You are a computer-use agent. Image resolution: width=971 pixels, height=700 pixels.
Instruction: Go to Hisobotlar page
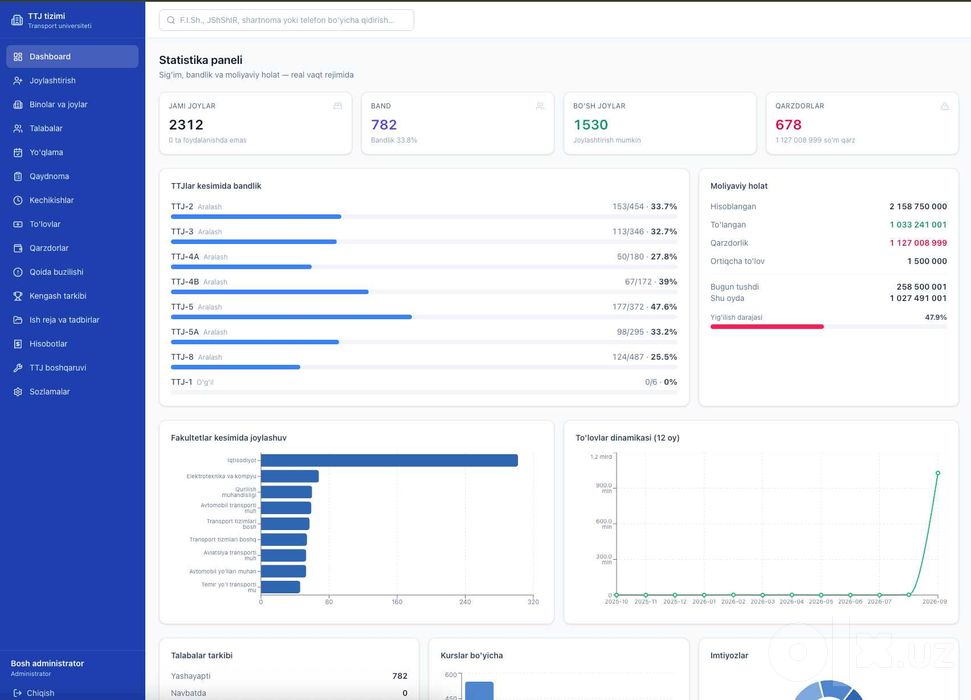[x=72, y=344]
